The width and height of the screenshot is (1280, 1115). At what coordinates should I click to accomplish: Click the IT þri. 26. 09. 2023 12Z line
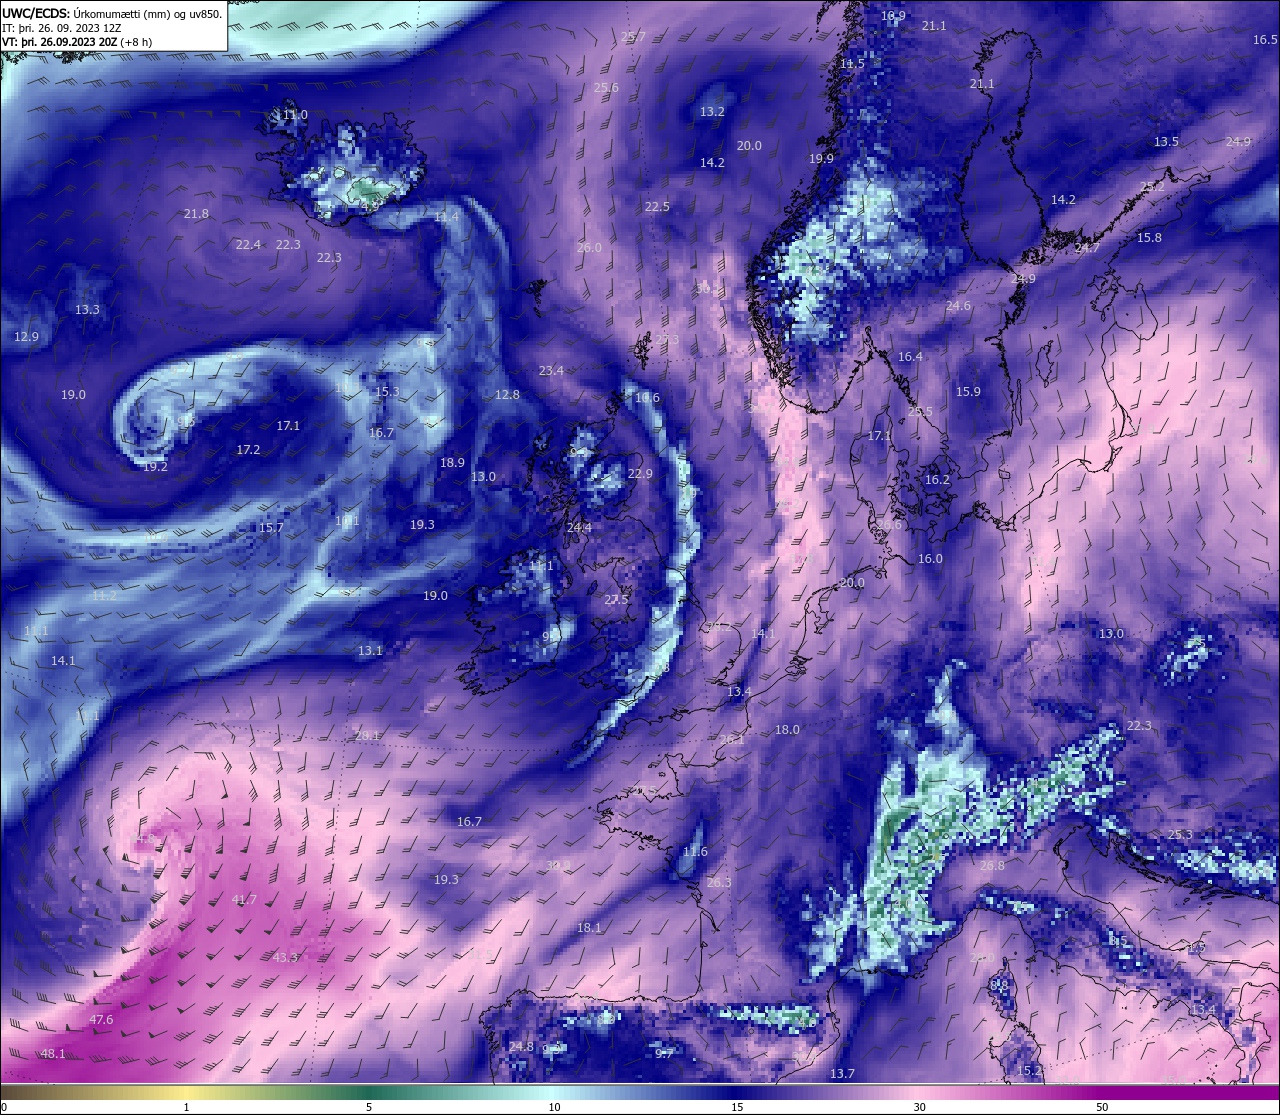(61, 28)
